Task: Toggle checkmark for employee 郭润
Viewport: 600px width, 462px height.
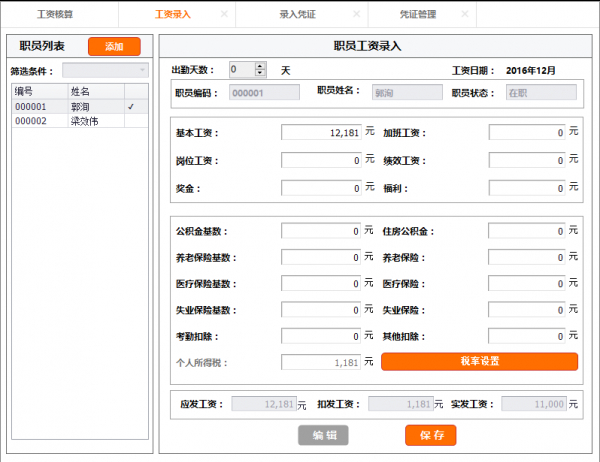Action: click(x=130, y=106)
